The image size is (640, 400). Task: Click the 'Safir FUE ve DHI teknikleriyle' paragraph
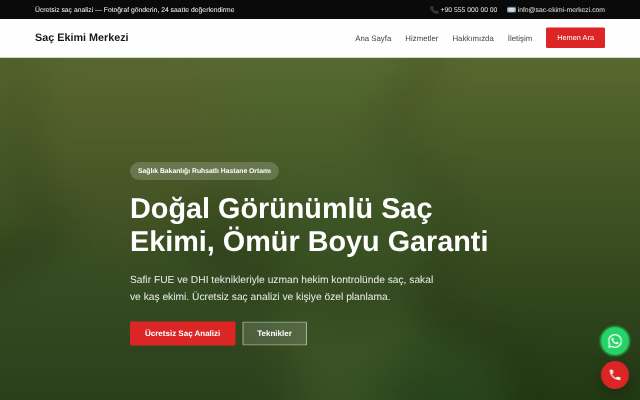click(282, 288)
